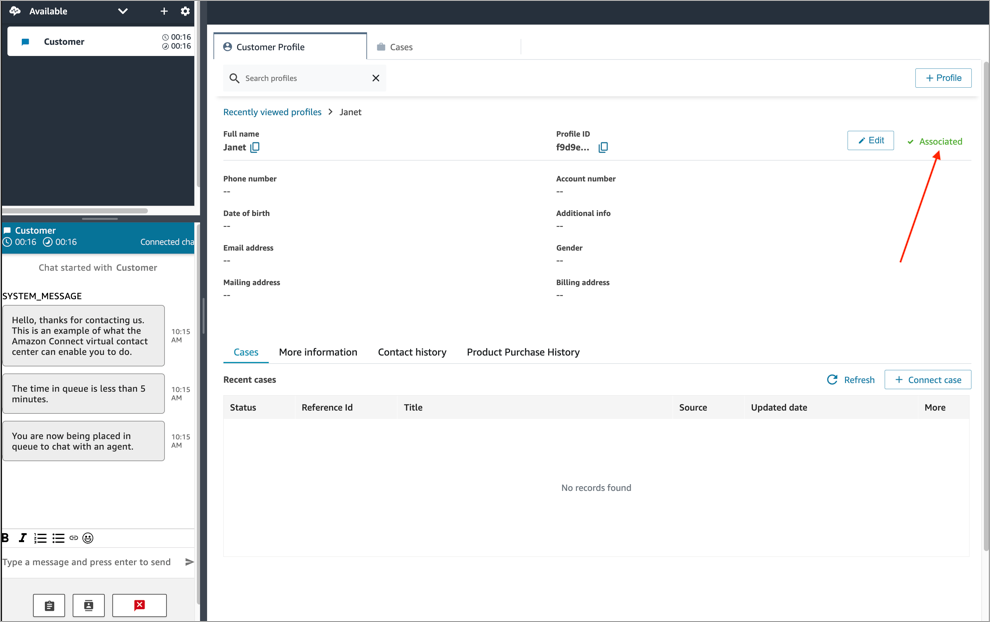Copy Janet's full name with the copy icon
990x622 pixels.
click(x=256, y=146)
